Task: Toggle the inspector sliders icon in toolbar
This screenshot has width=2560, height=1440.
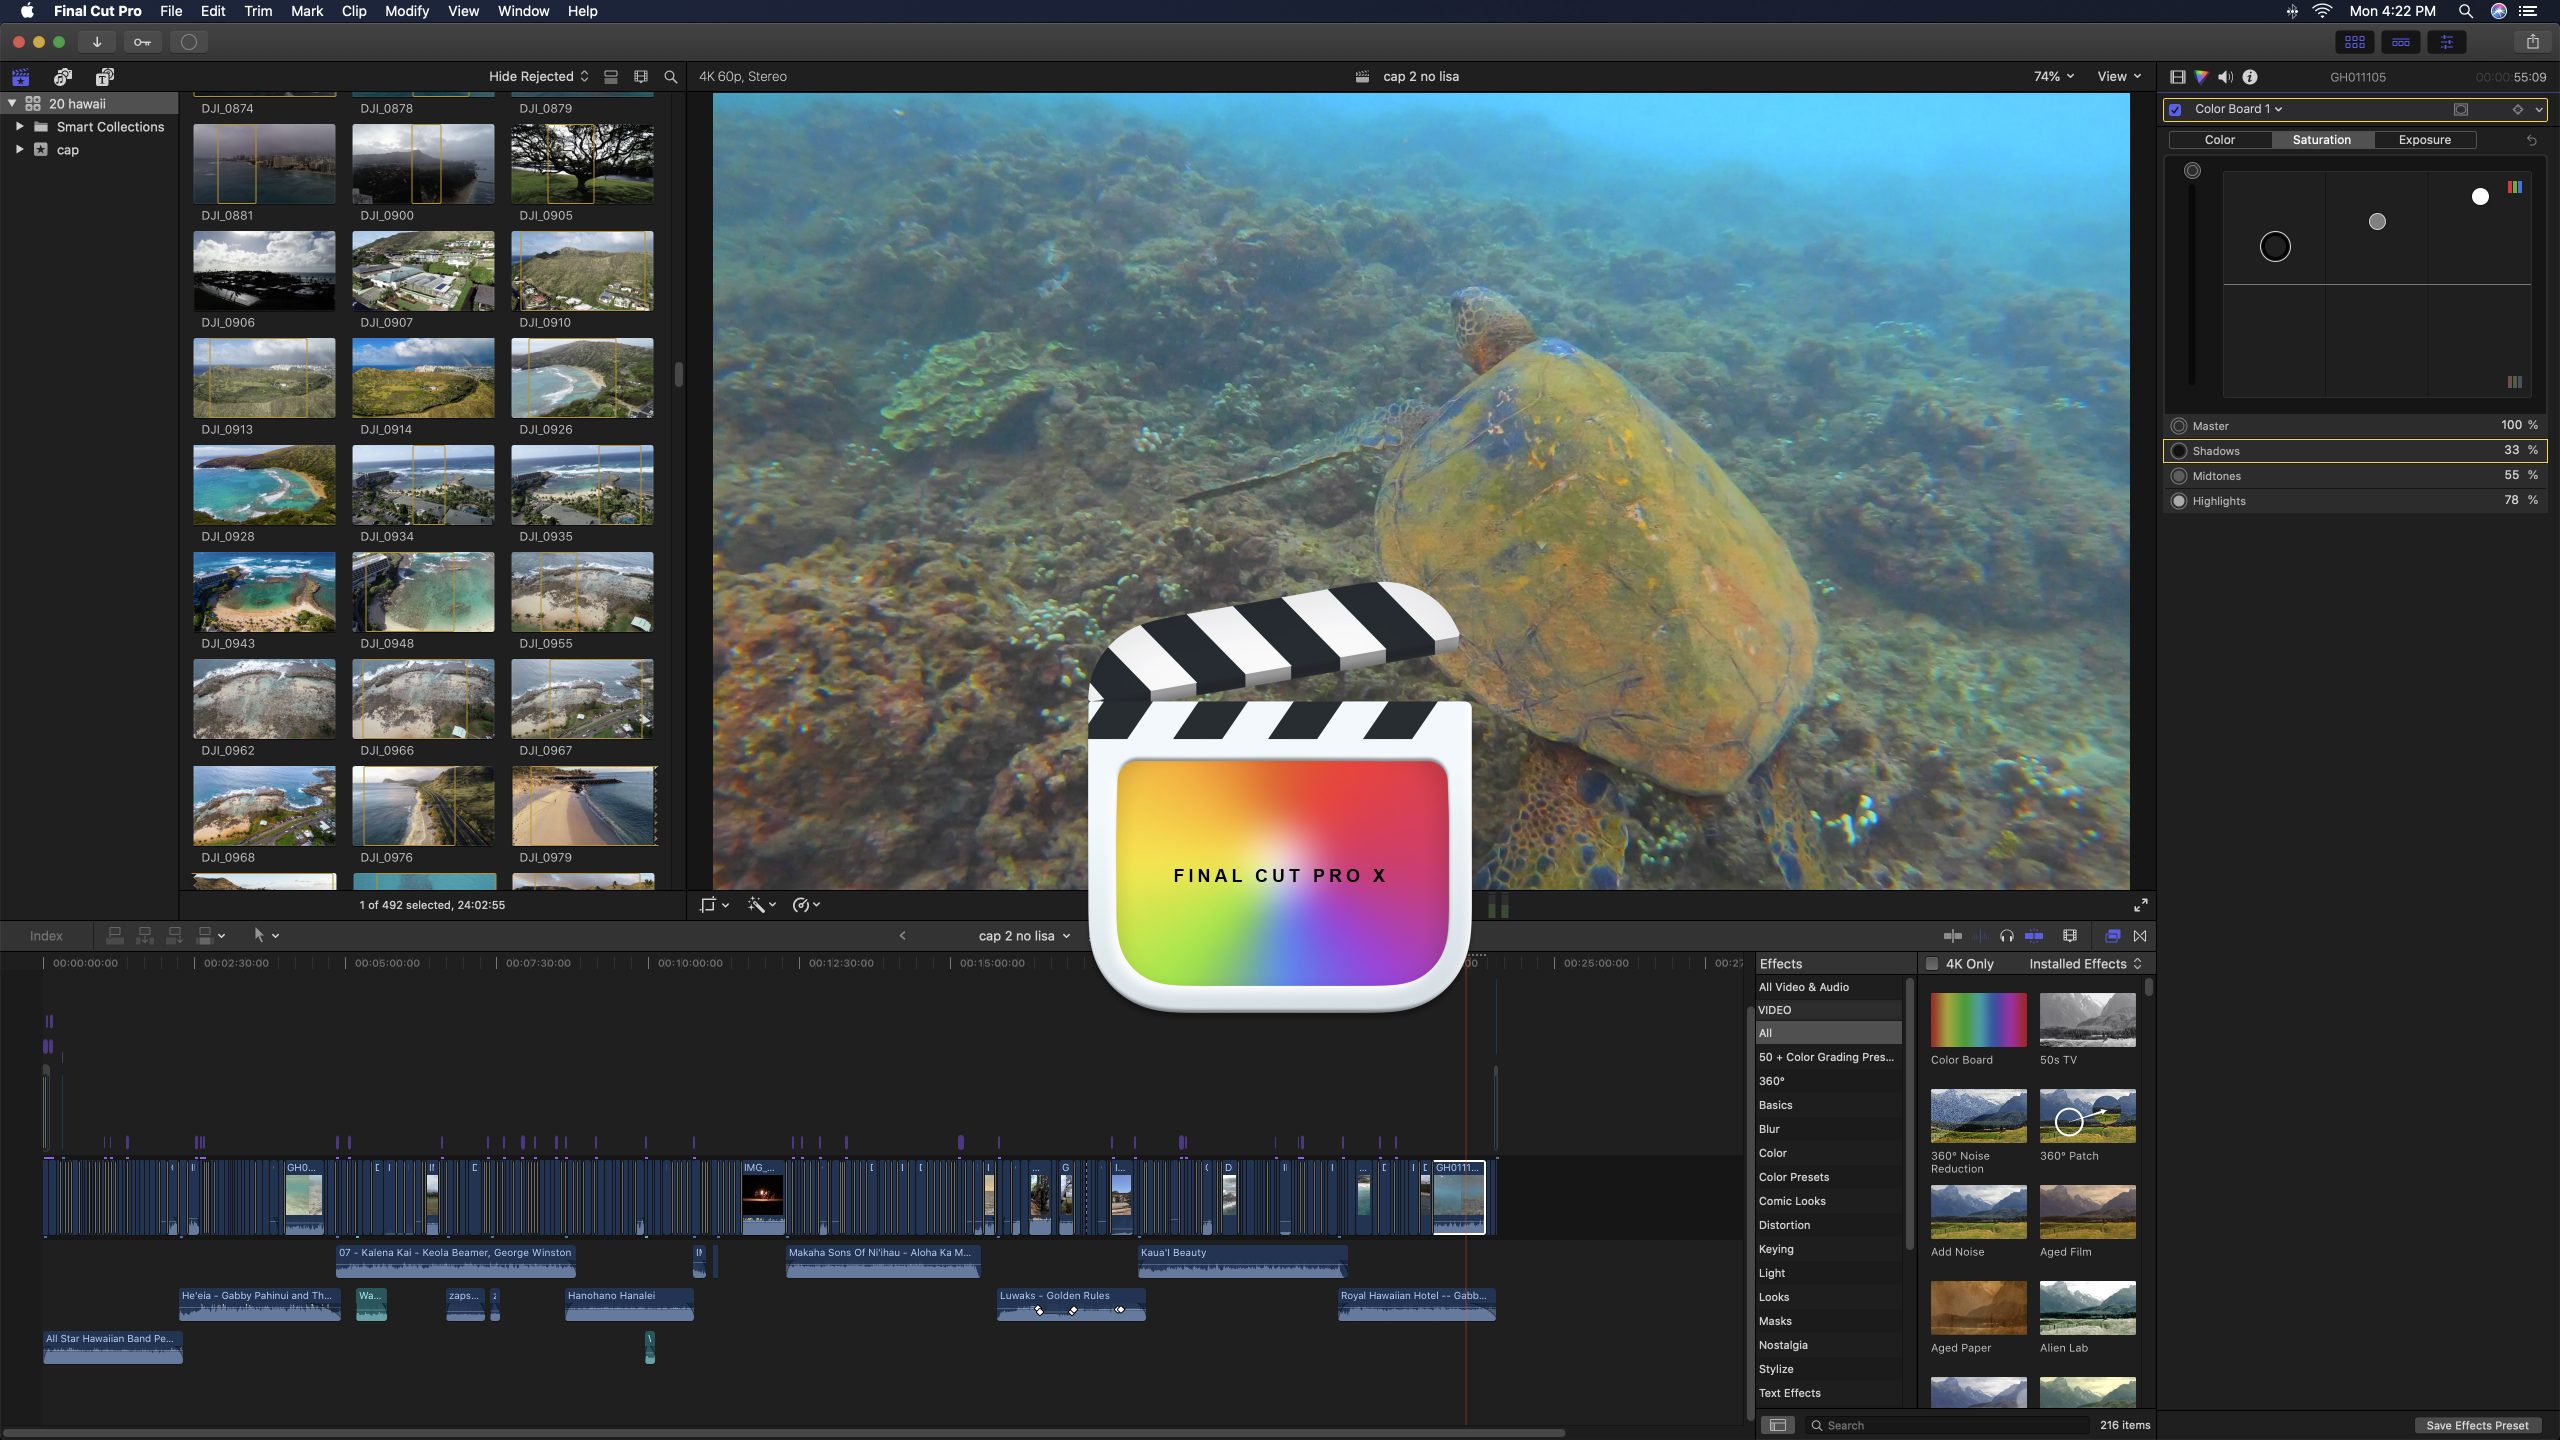Action: (2447, 42)
